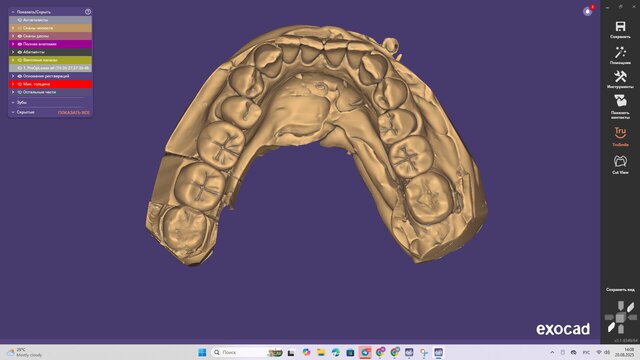The image size is (640, 360).
Task: Click the view cube bottom arrow
Action: (x=620, y=329)
